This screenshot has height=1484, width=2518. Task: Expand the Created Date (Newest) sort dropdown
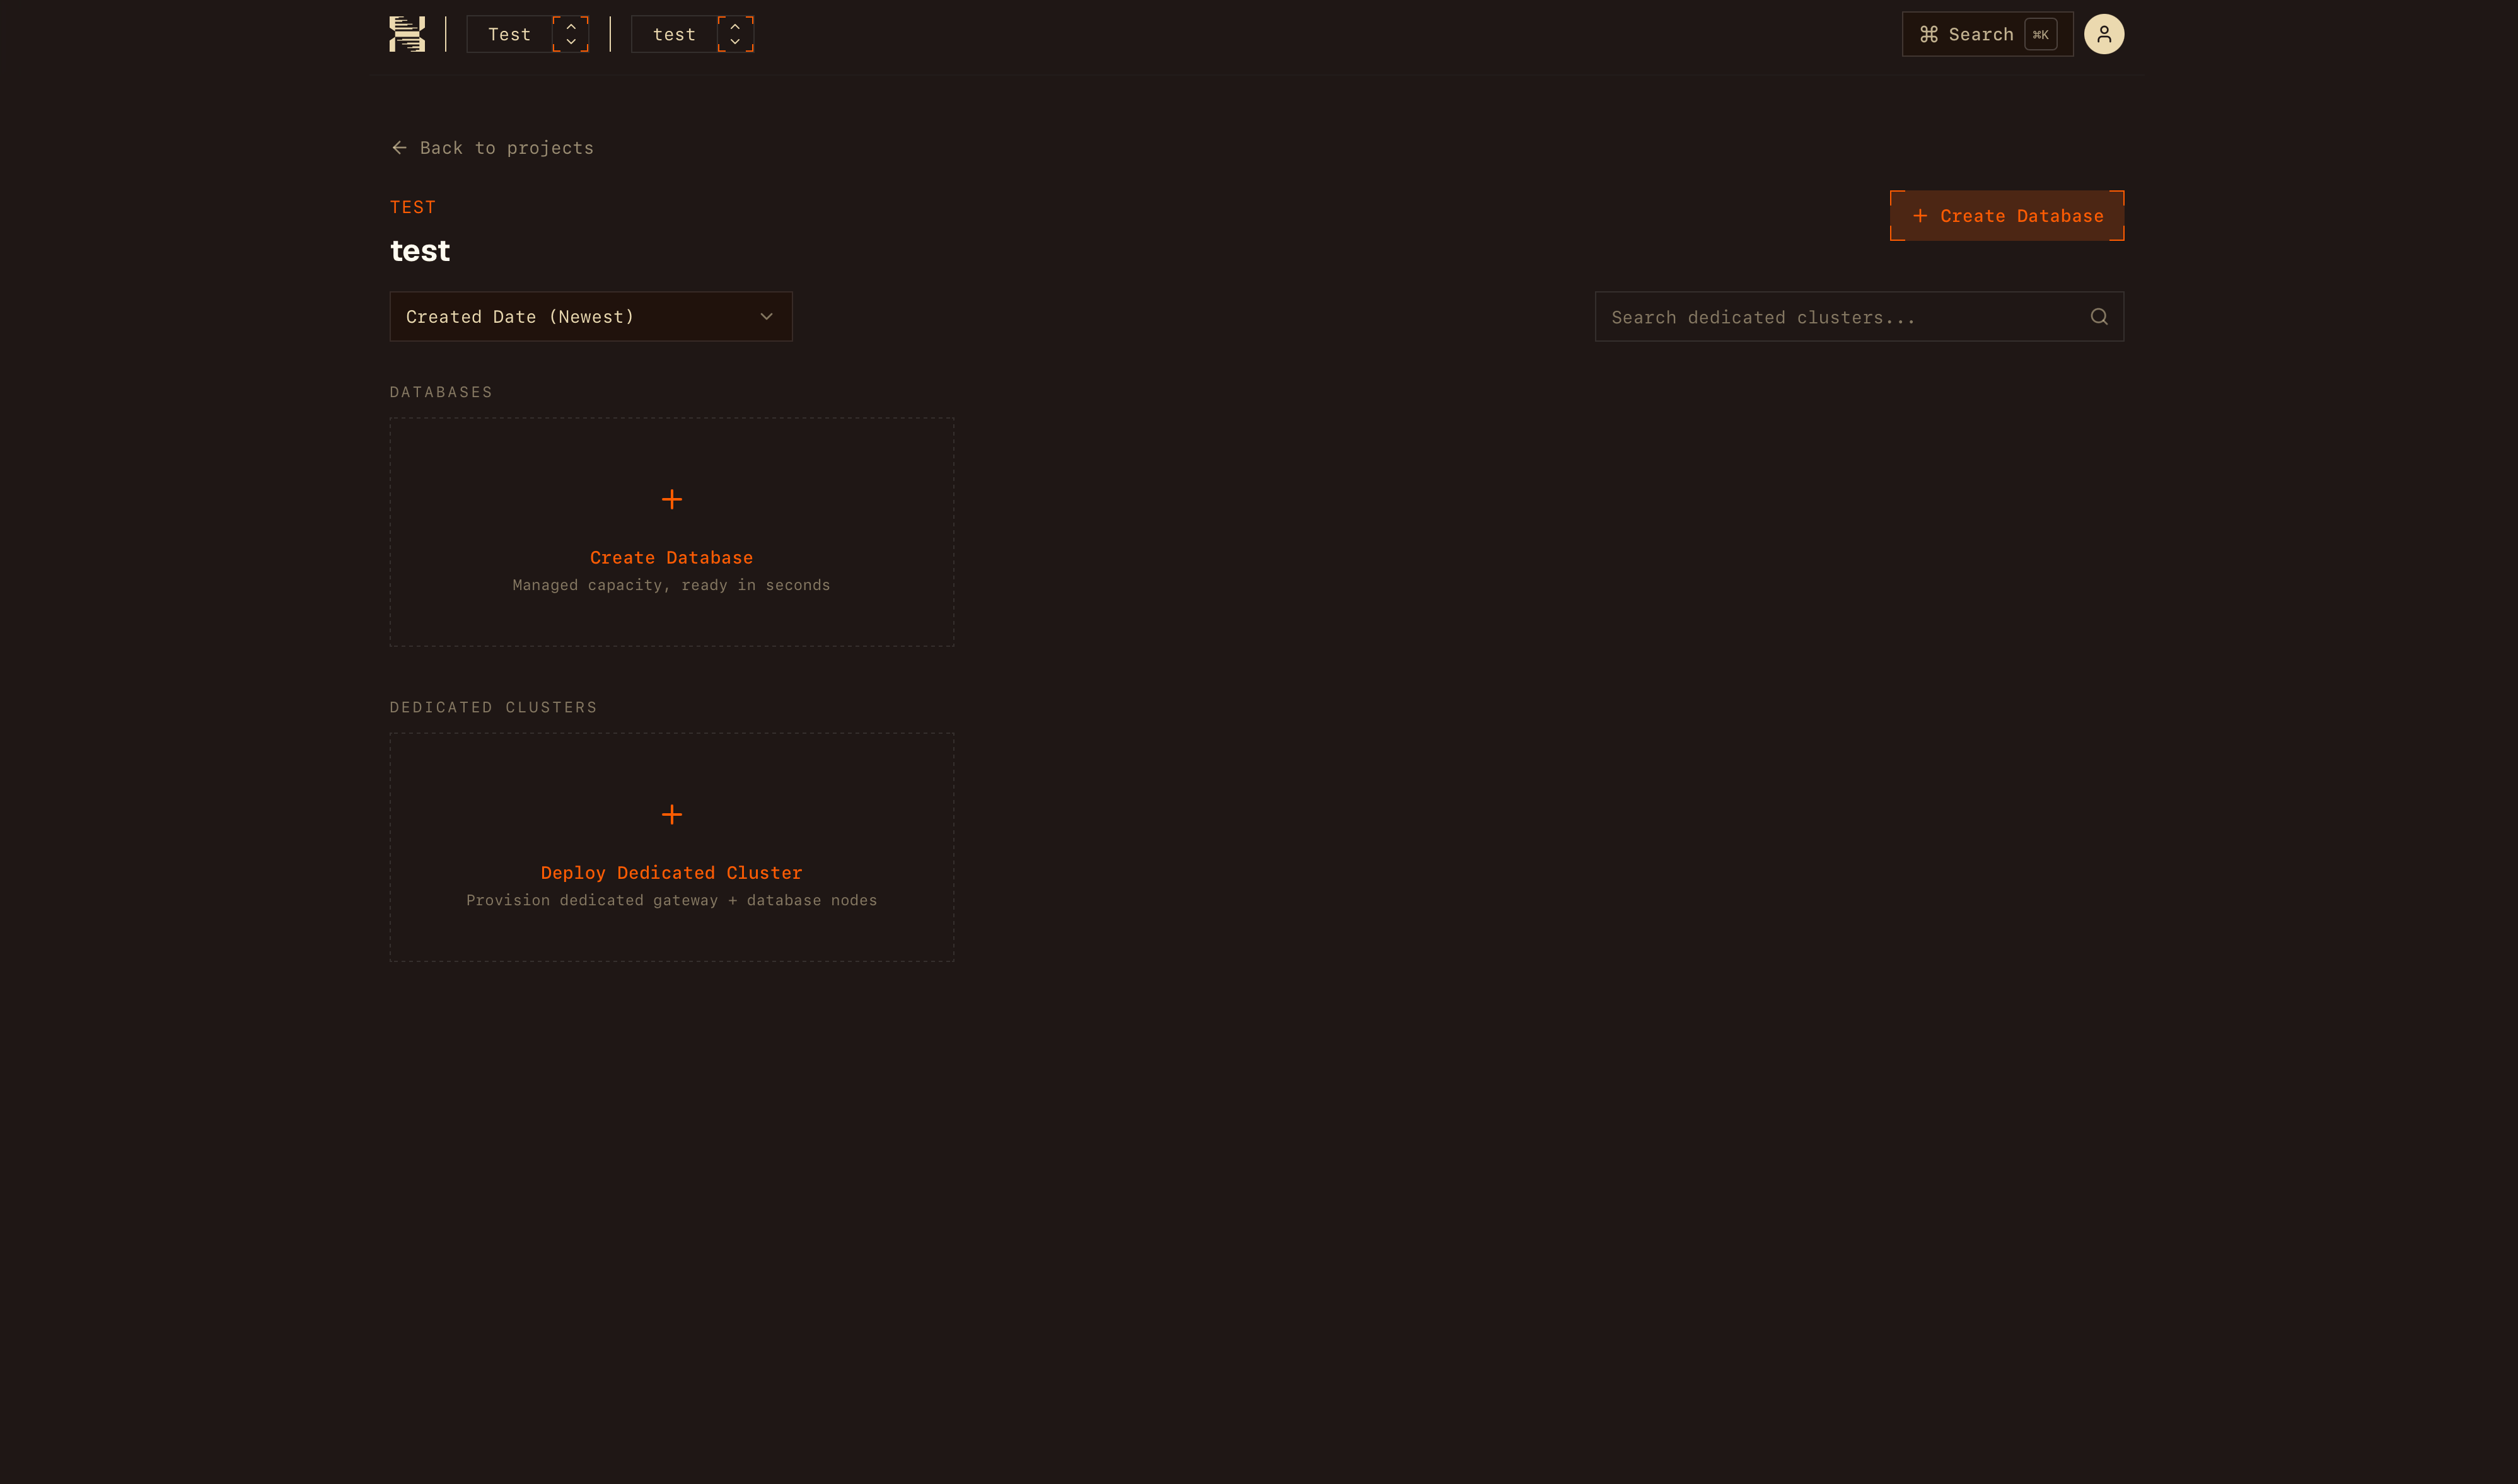[x=591, y=317]
